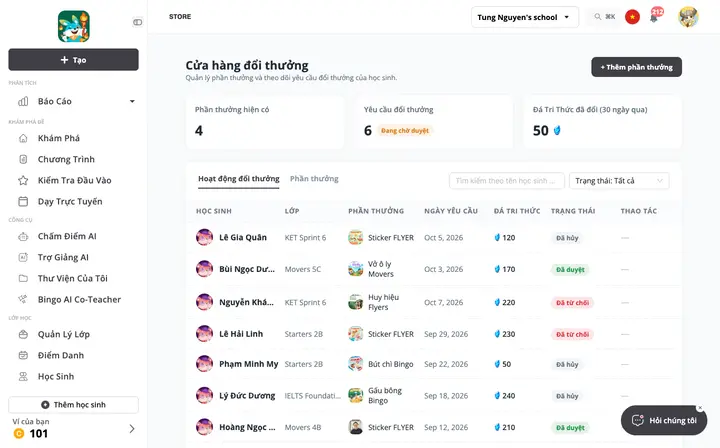Click Sticker FLYER thumbnail in Lê Gia Quân row
The height and width of the screenshot is (448, 720).
pos(355,237)
